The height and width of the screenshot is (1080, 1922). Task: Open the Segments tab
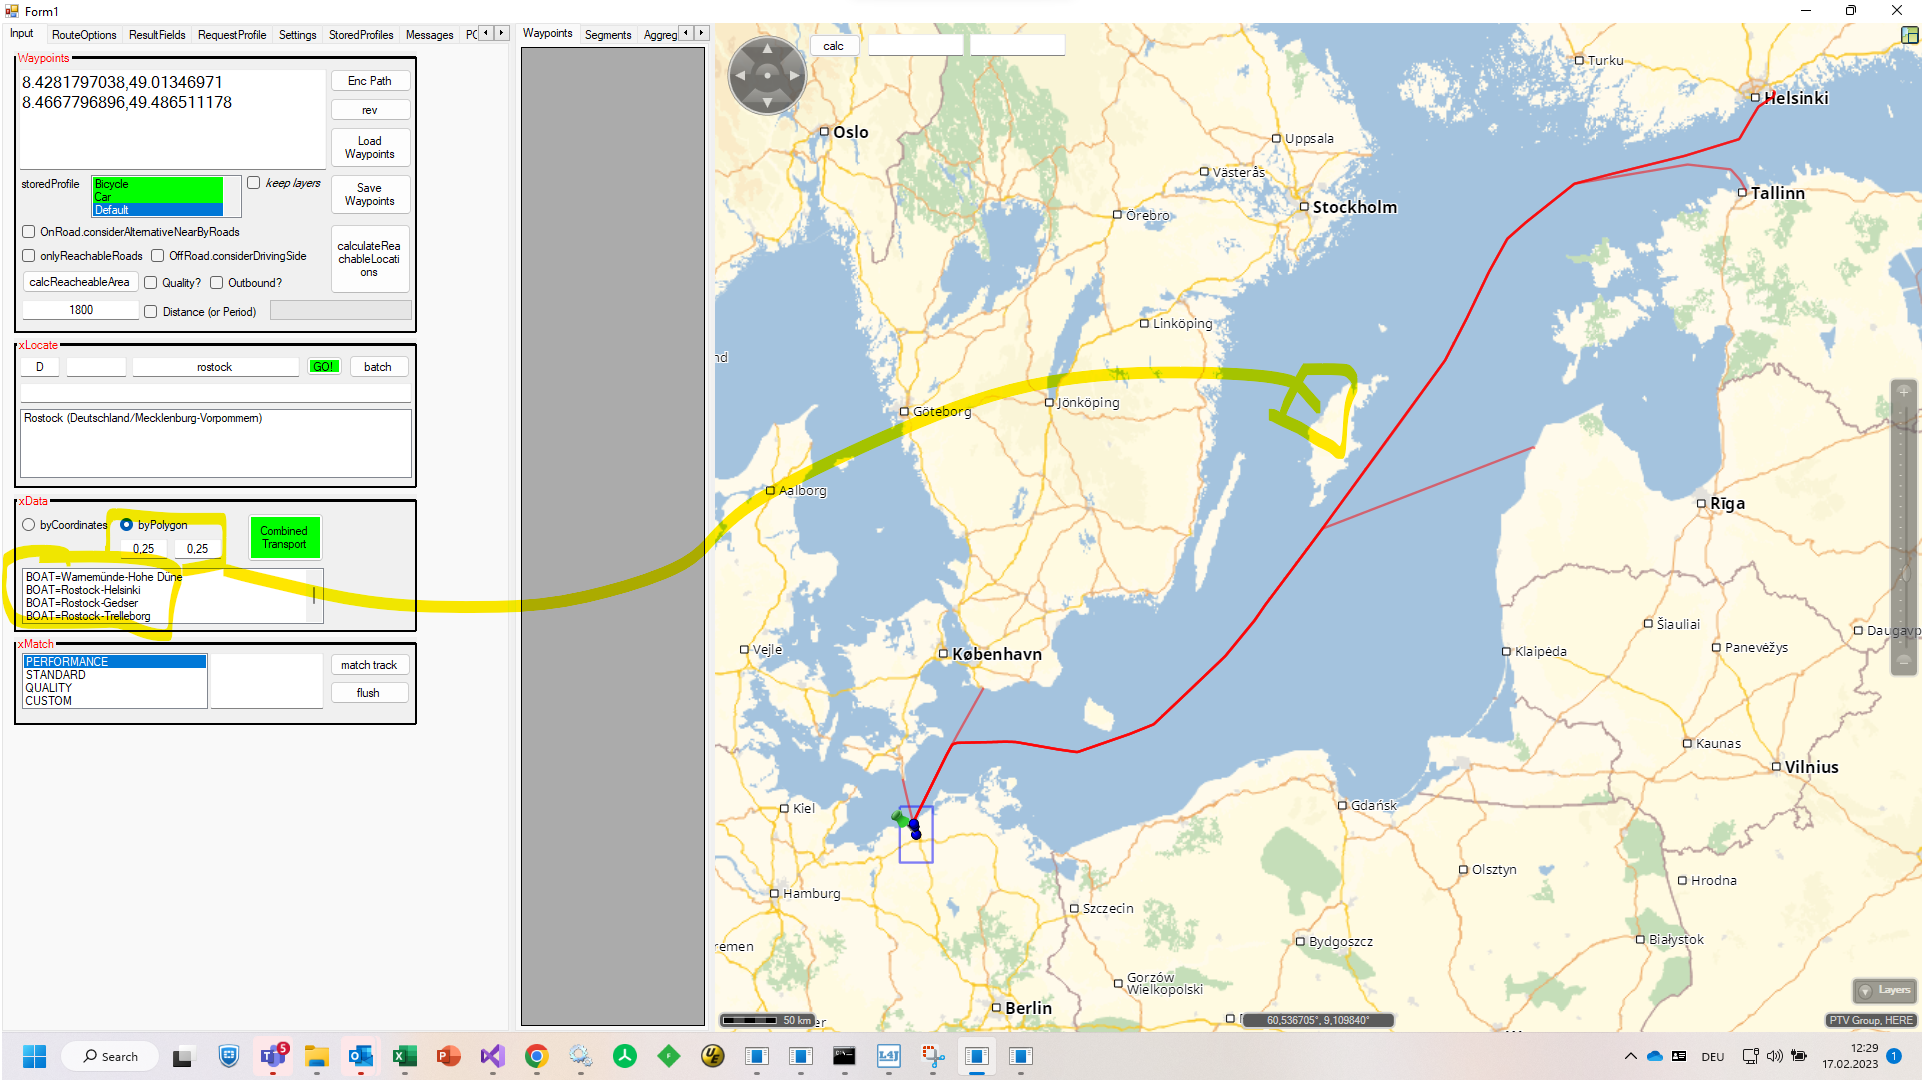click(x=607, y=35)
